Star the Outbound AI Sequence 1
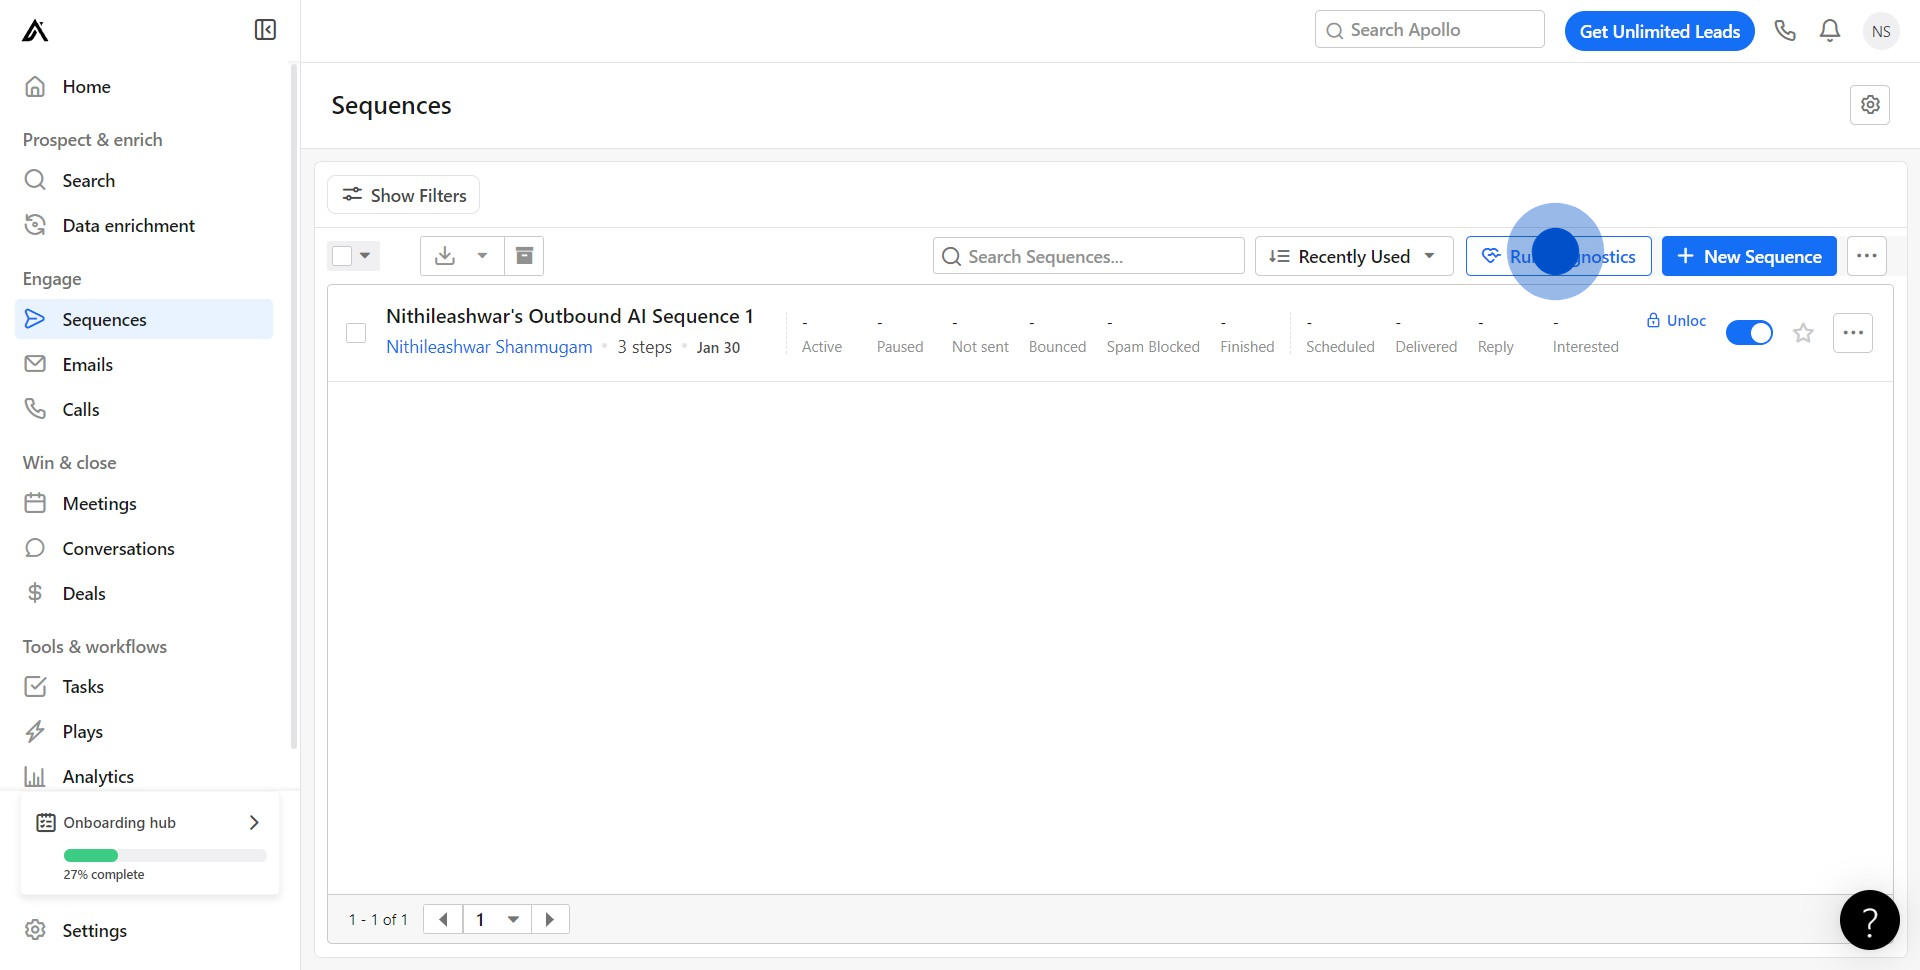The height and width of the screenshot is (970, 1920). coord(1803,333)
